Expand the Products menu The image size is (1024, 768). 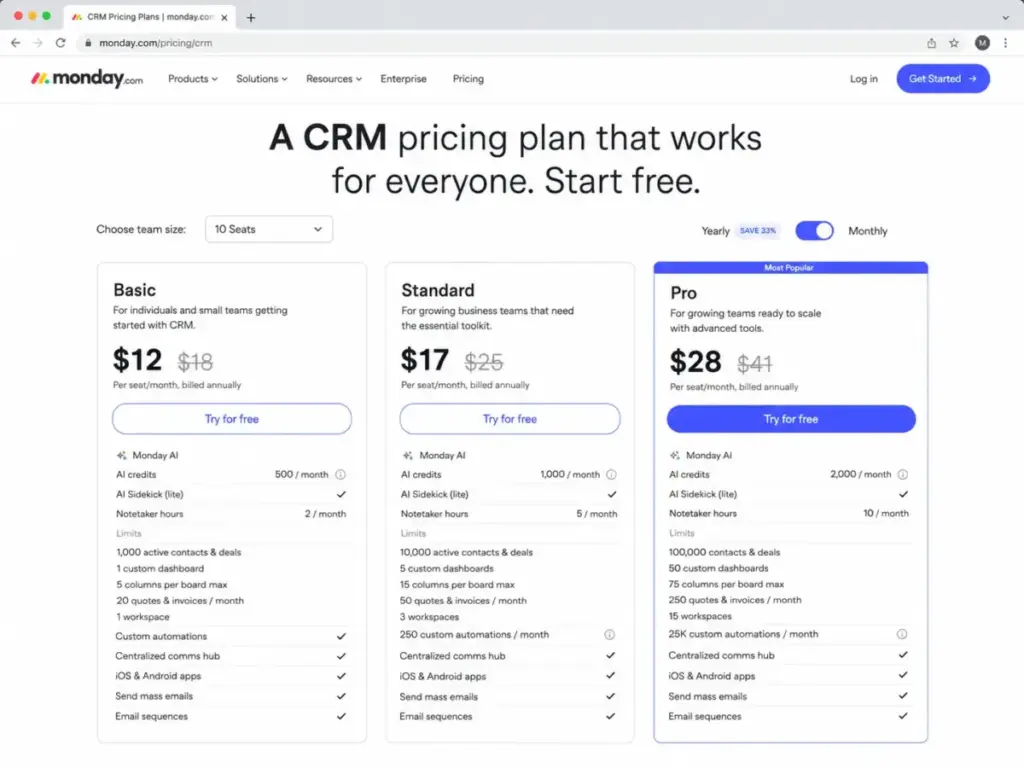[x=193, y=79]
